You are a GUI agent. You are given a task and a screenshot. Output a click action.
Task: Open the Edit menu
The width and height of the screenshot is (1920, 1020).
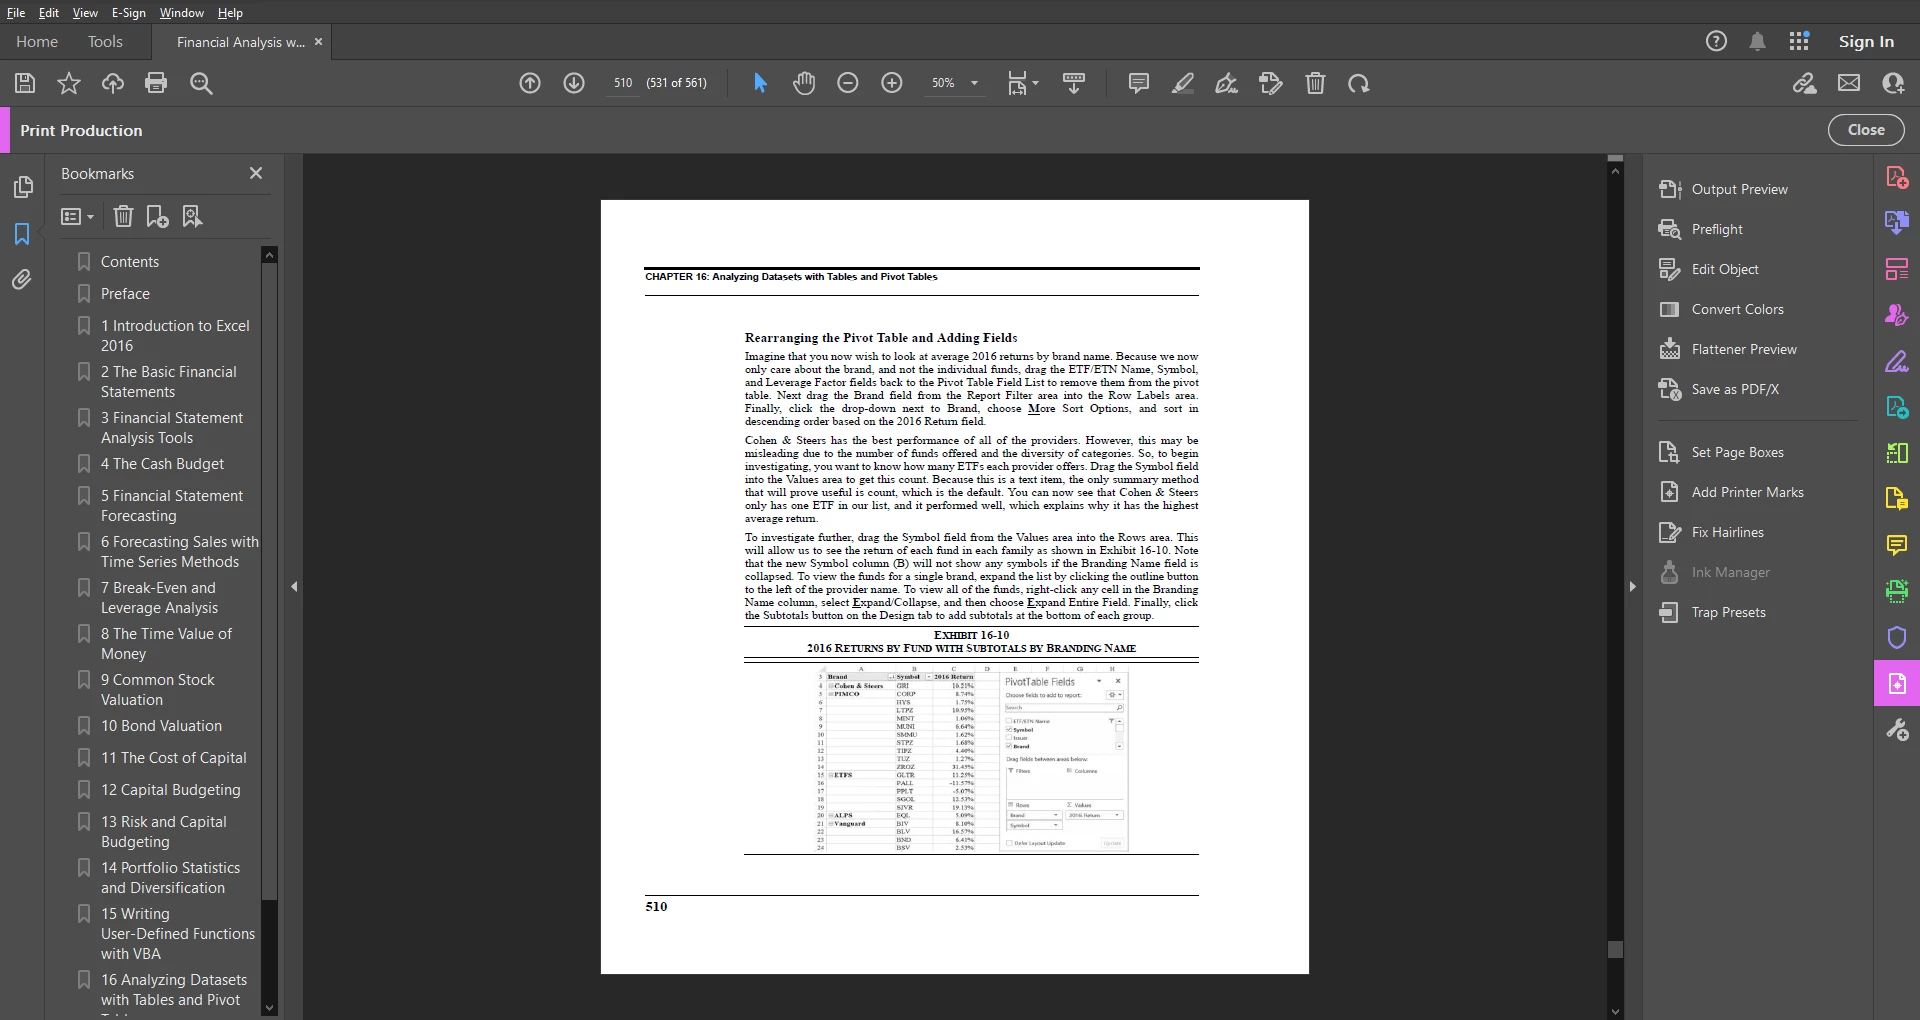coord(49,12)
